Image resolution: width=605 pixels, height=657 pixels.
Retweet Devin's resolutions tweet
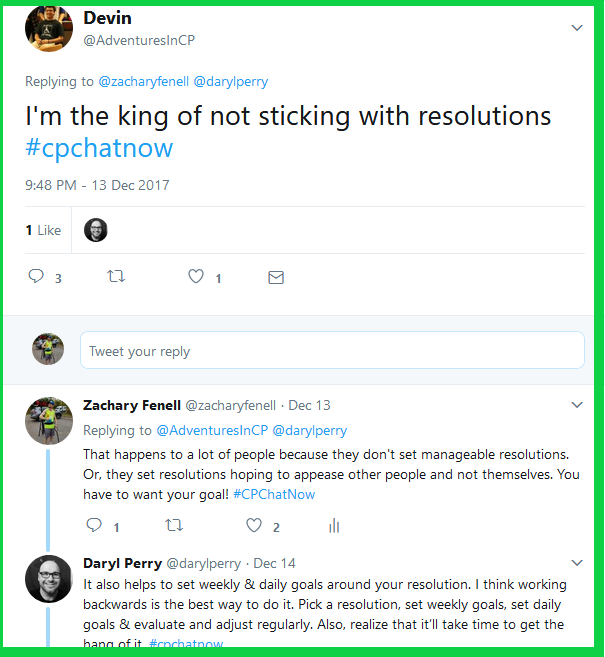click(116, 277)
